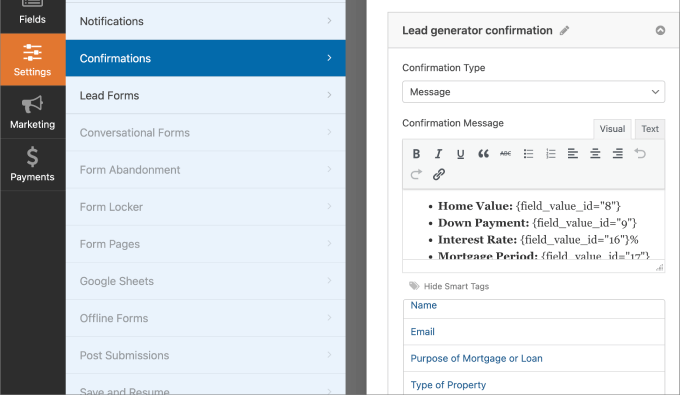Open the Form Abandonment settings
680x395 pixels.
(206, 170)
